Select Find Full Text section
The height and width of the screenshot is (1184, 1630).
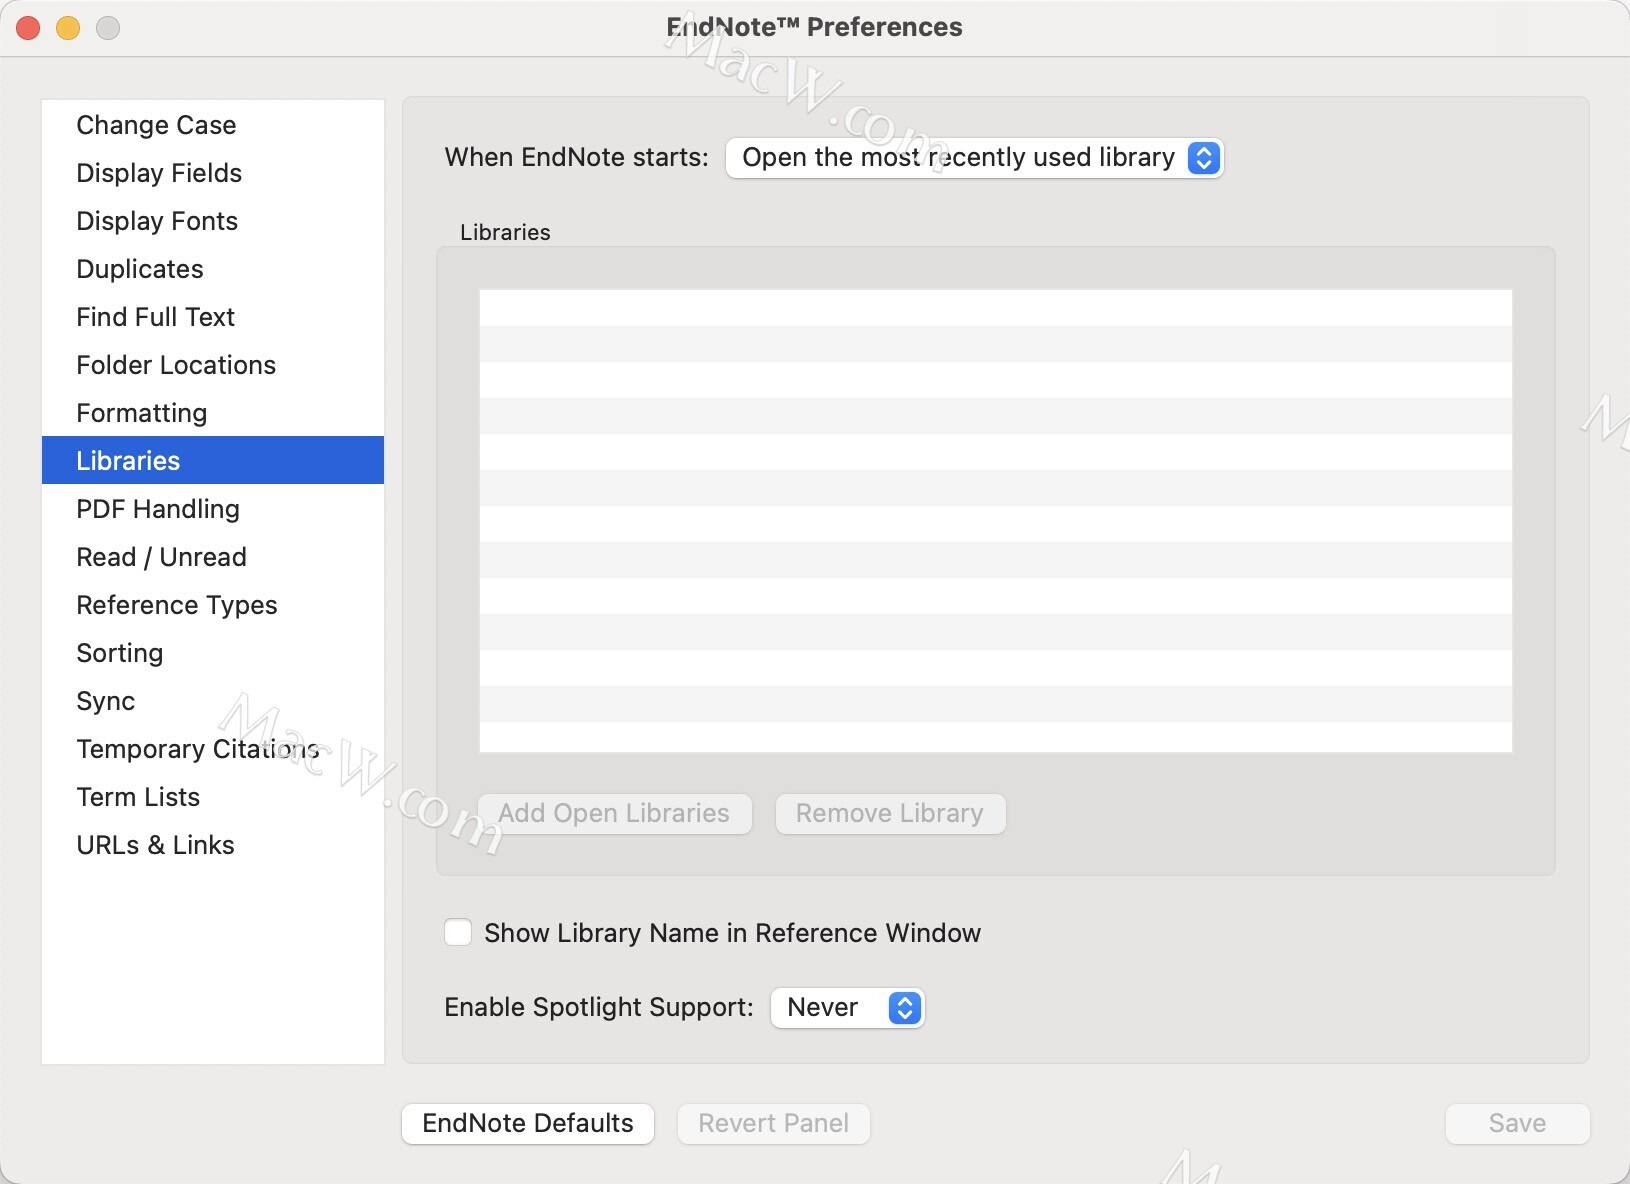pos(213,317)
